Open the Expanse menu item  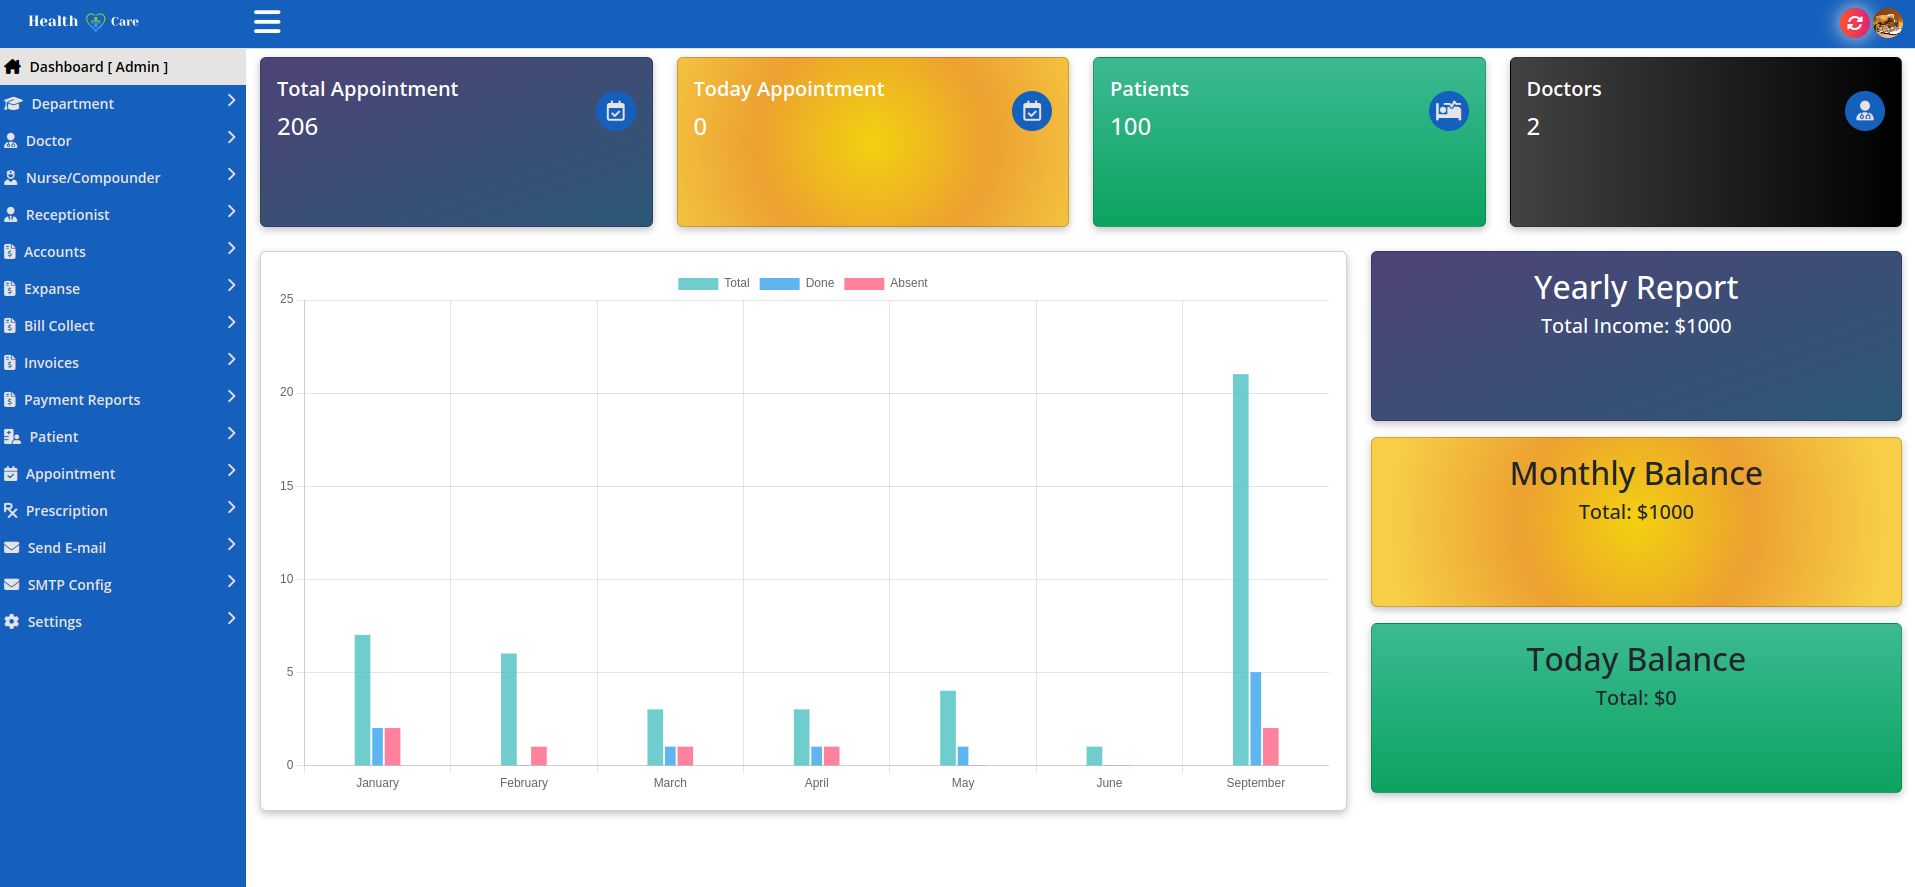123,289
